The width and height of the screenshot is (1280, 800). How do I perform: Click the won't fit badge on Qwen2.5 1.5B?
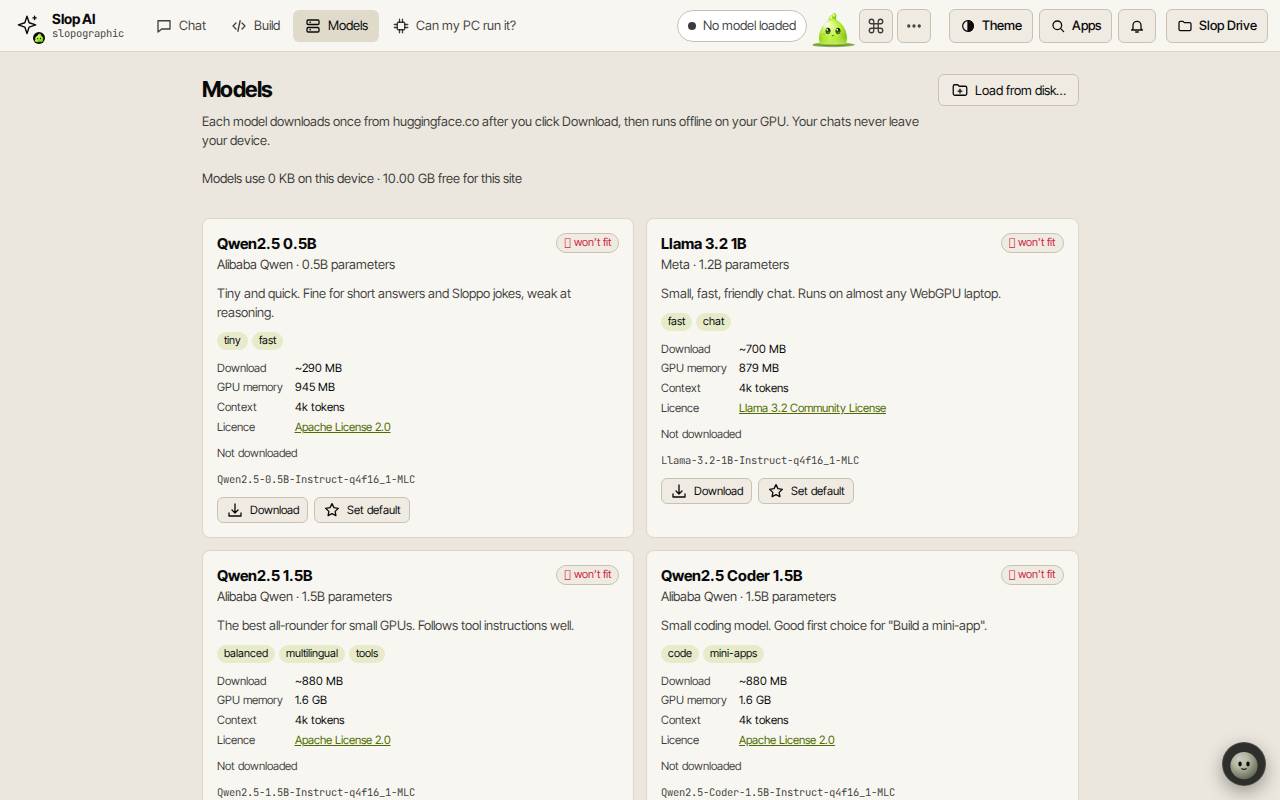pyautogui.click(x=588, y=575)
